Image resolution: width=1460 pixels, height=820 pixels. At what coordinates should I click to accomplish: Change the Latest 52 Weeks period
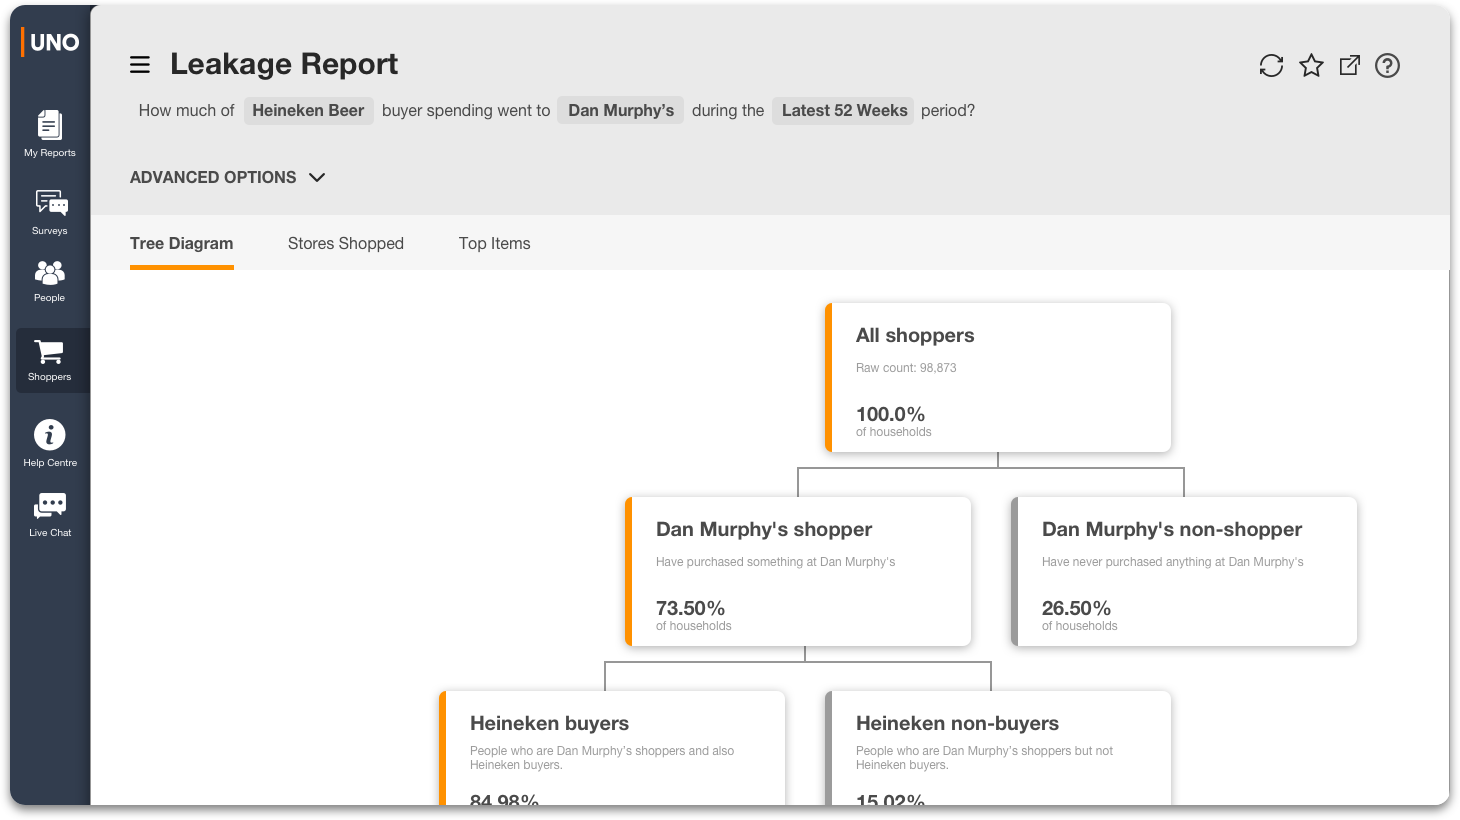click(x=844, y=111)
